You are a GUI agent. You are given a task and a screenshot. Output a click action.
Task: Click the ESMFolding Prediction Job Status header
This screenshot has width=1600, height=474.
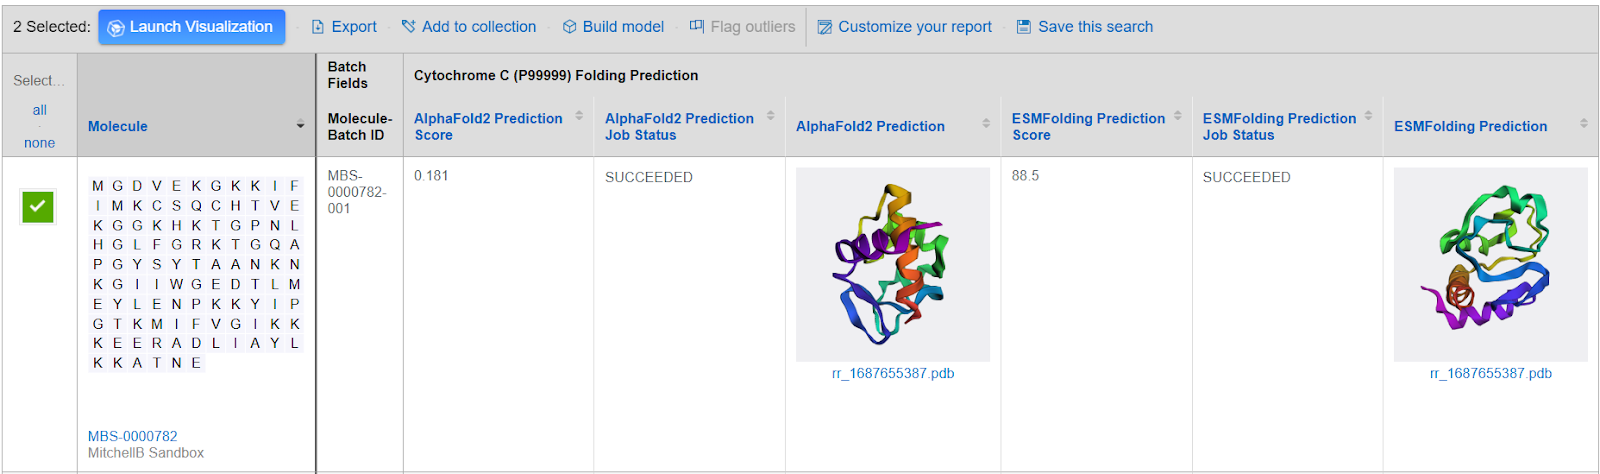[1279, 126]
